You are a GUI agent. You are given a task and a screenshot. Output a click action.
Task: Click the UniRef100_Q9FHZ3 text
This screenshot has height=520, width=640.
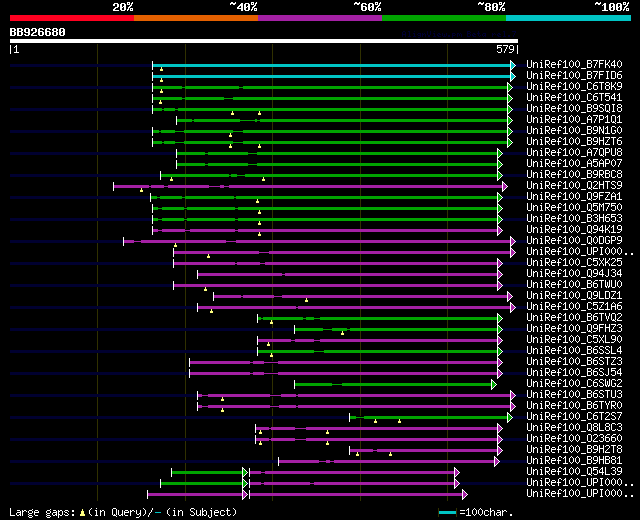tap(574, 329)
